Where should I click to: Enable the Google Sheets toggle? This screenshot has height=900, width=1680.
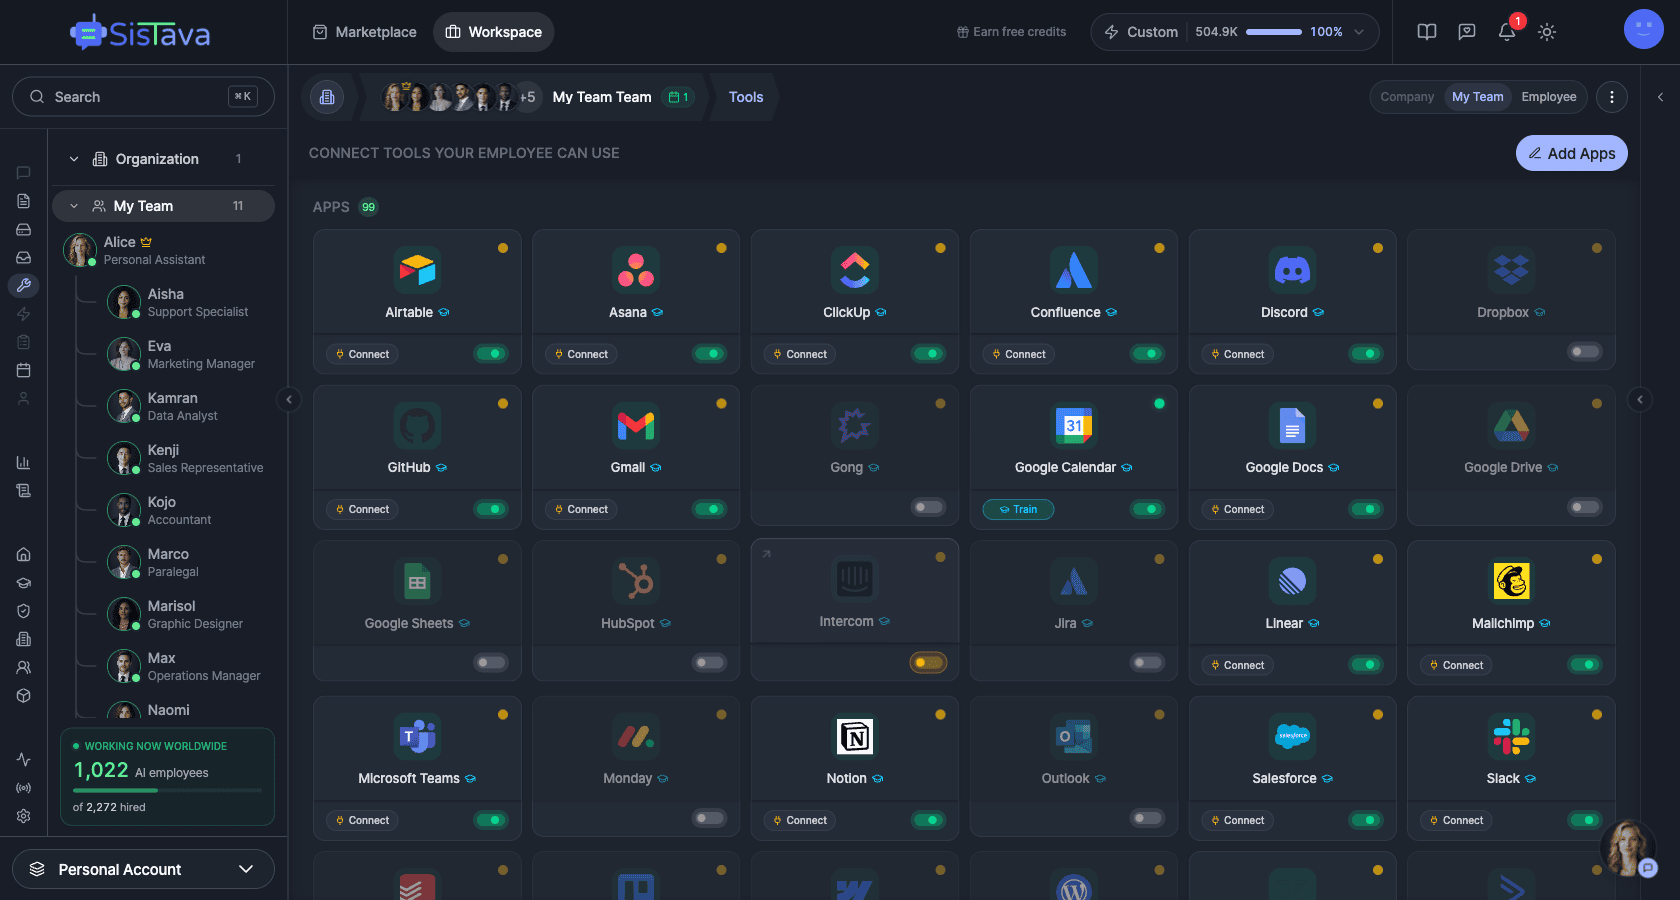point(491,662)
